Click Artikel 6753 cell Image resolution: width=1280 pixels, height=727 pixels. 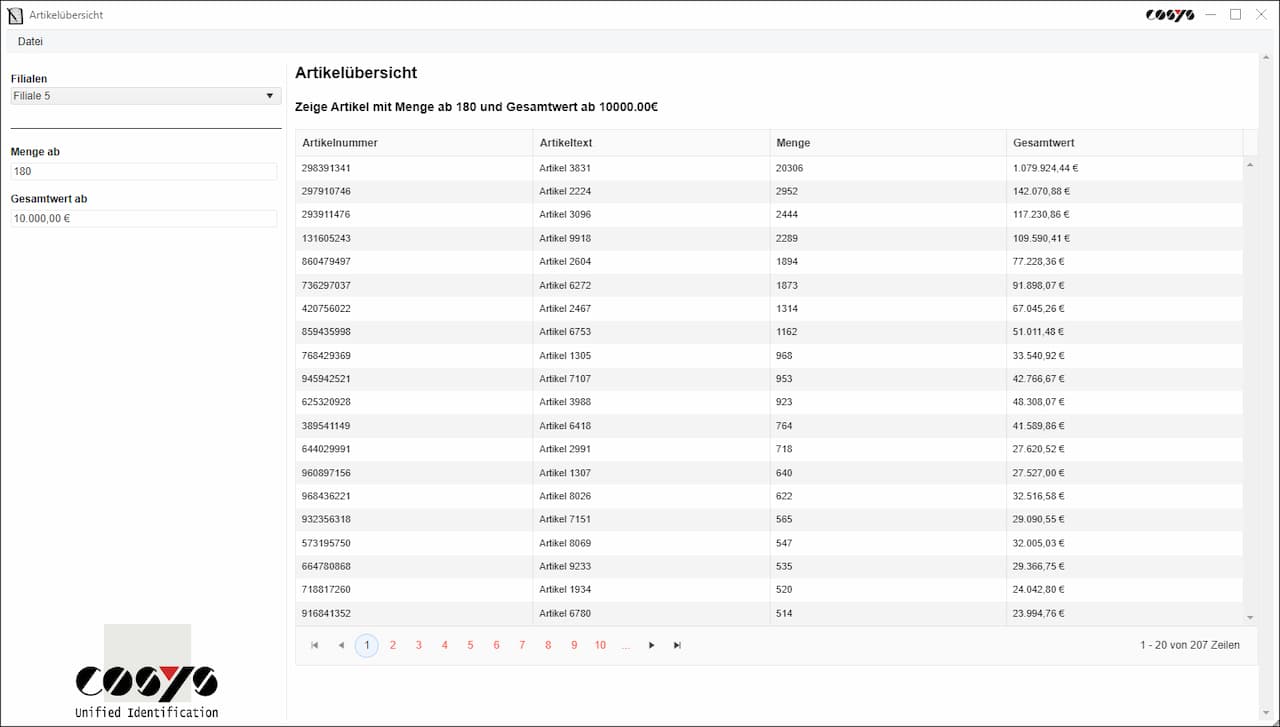coord(651,332)
